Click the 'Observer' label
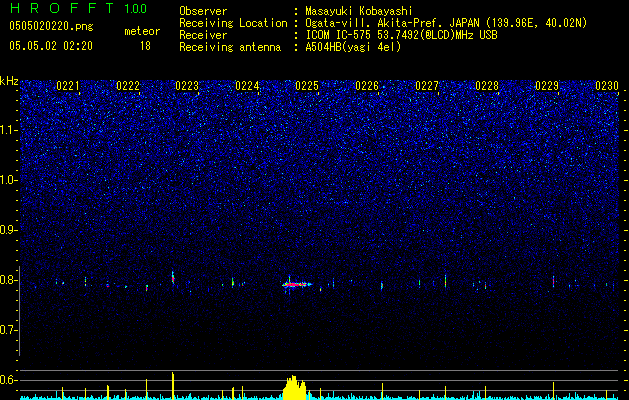 203,11
